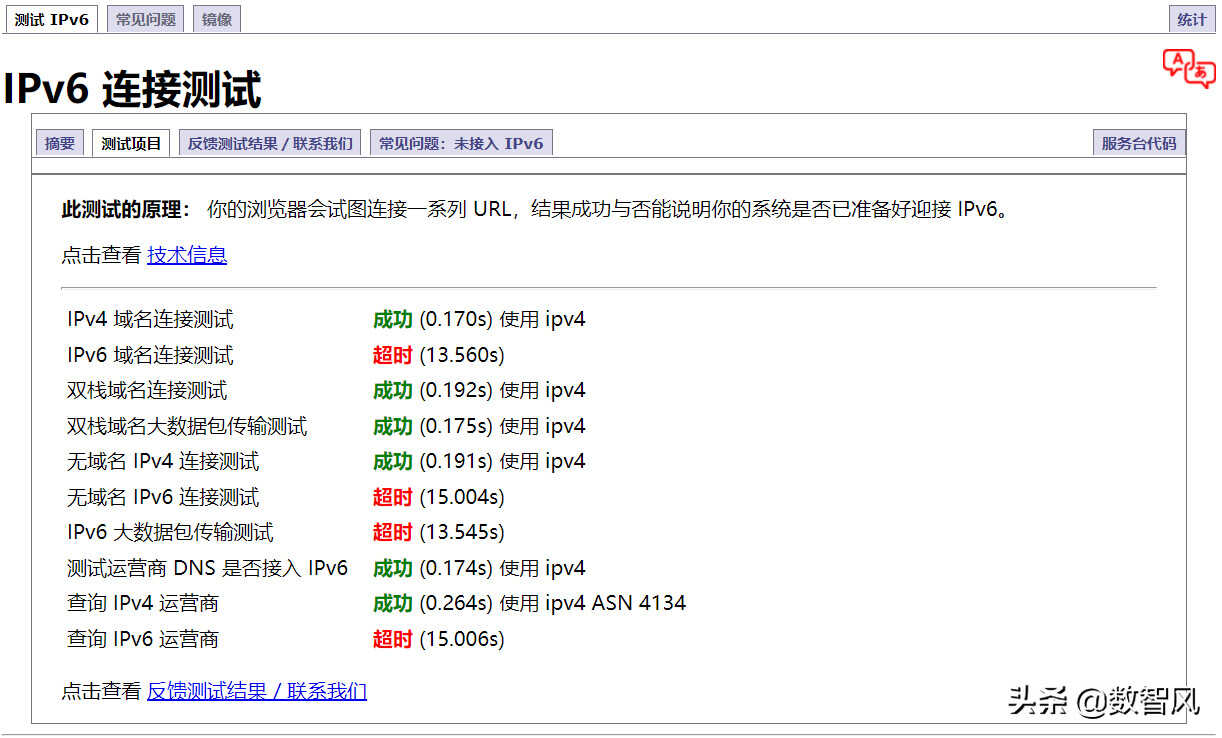Click 成功 status for 无域名 IPv4 连接测试

click(392, 461)
